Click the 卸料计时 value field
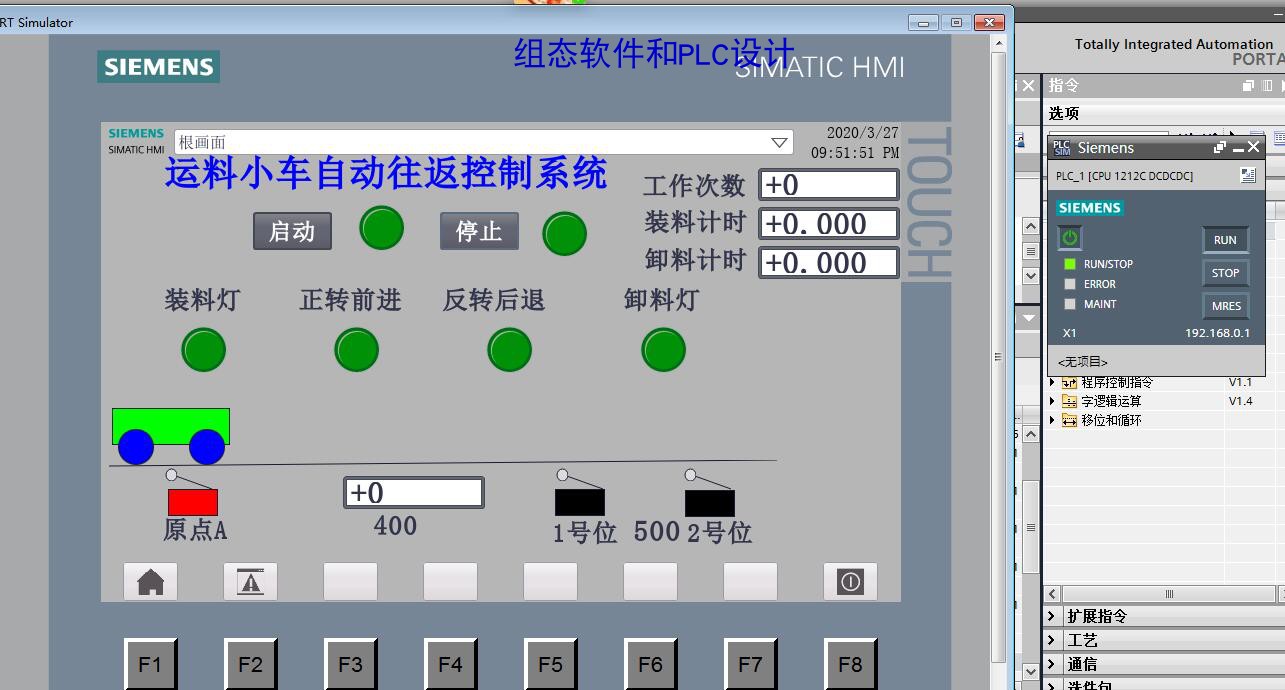This screenshot has width=1285, height=690. [829, 263]
